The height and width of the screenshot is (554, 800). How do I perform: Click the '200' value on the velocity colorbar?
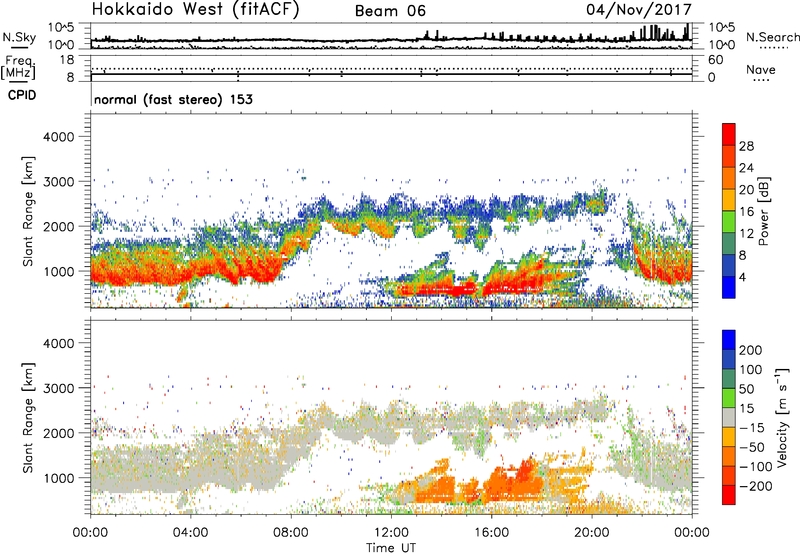(x=751, y=350)
